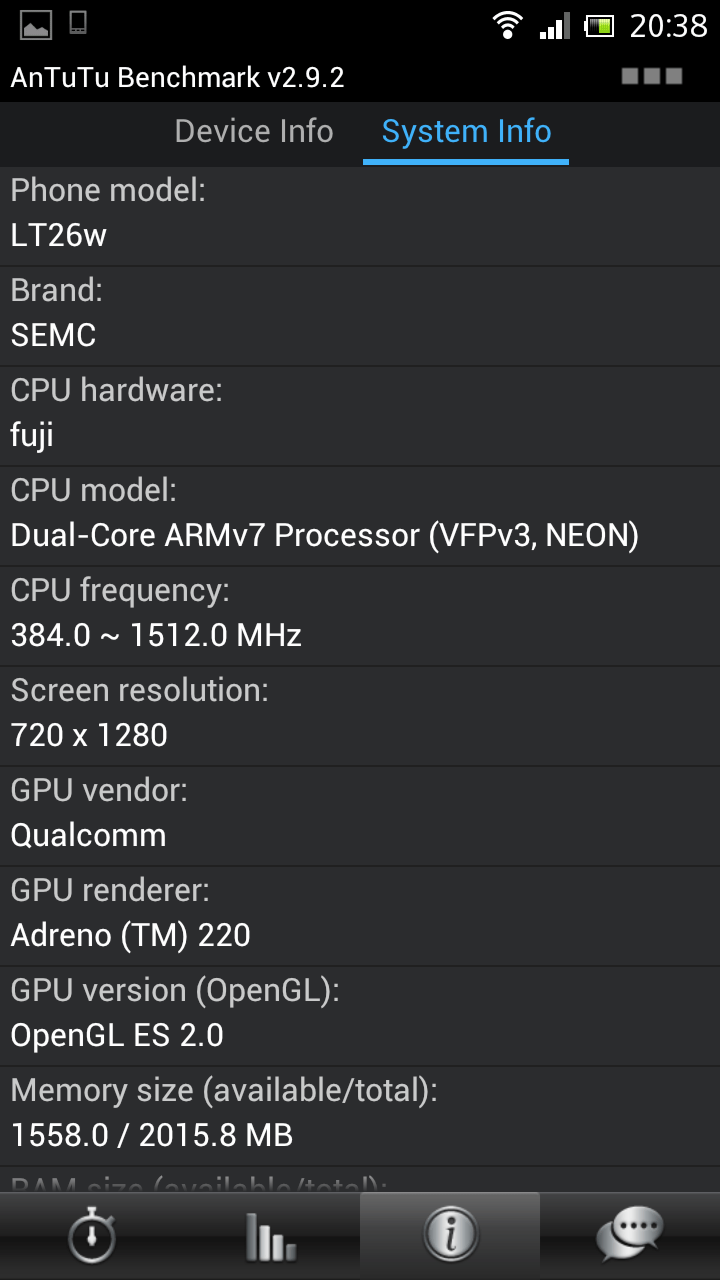
Task: Open the bar chart ranking tab
Action: click(270, 1236)
